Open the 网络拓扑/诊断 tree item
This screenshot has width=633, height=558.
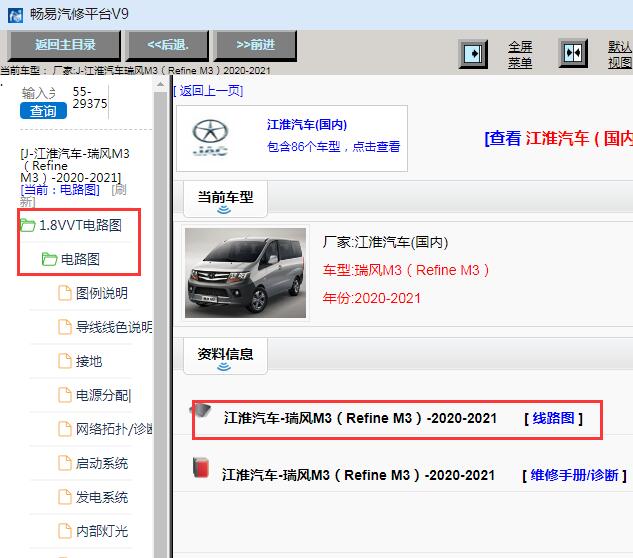click(x=114, y=429)
